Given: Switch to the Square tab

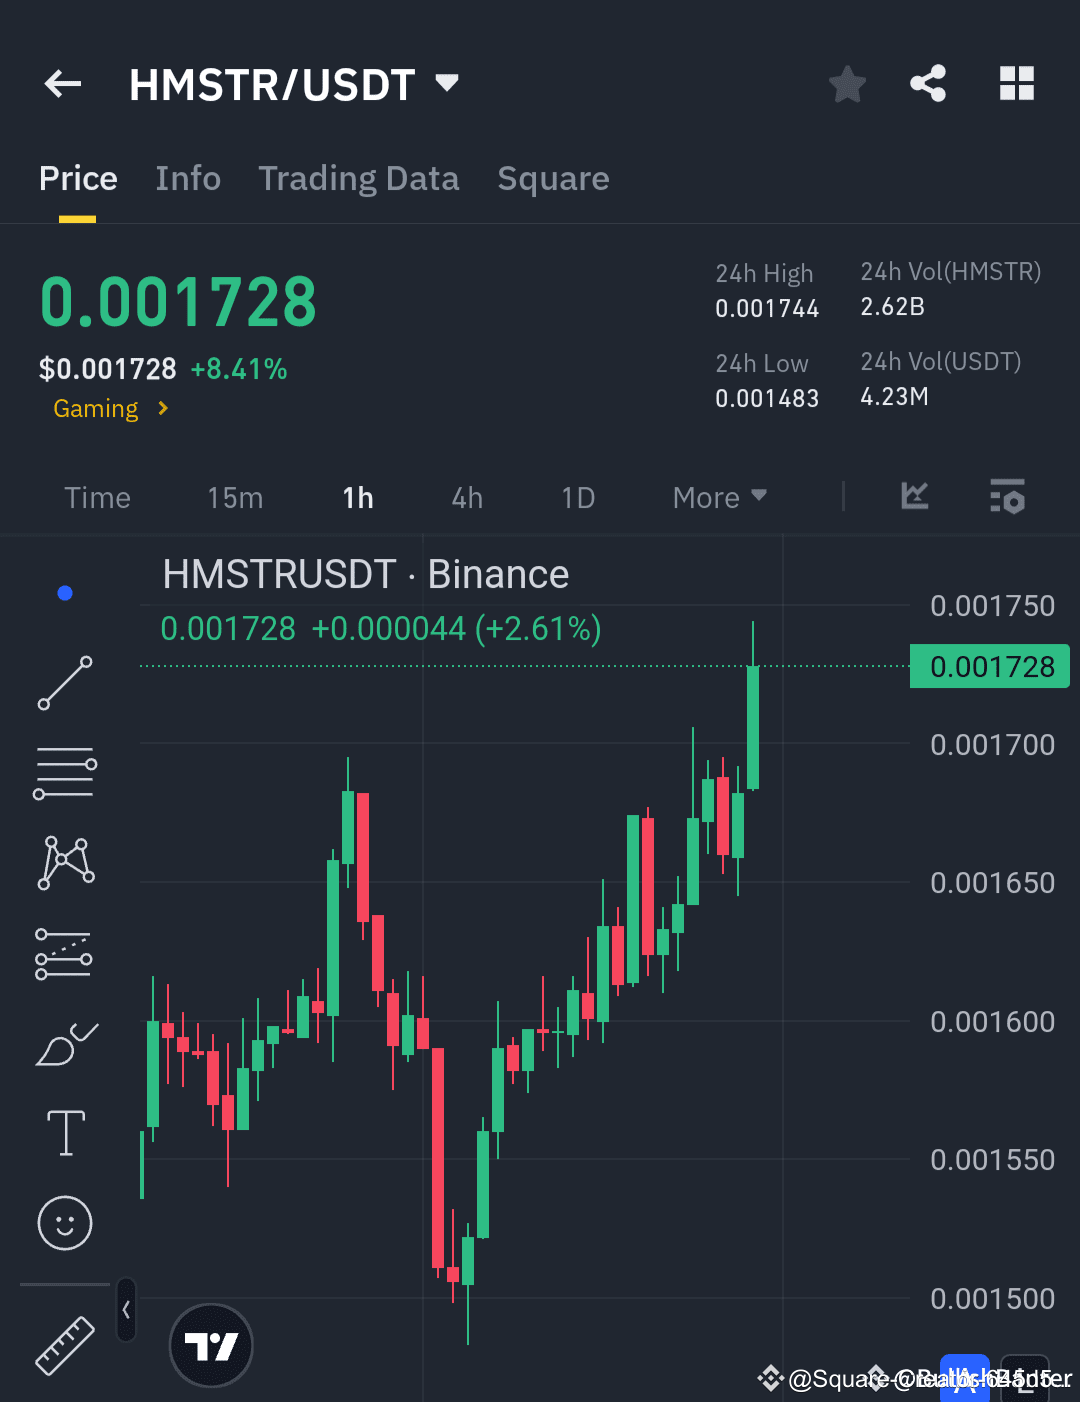Looking at the screenshot, I should point(553,178).
